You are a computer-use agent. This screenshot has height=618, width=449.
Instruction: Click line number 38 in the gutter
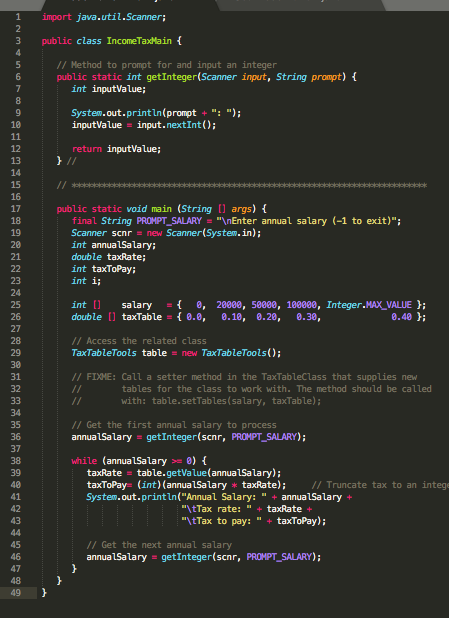tap(16, 461)
